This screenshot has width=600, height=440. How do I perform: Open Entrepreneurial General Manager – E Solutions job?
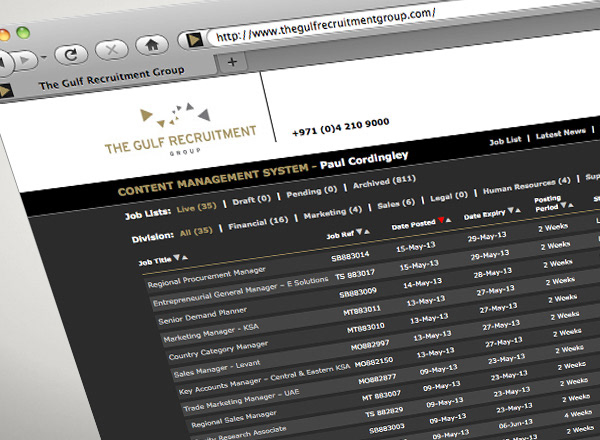241,291
